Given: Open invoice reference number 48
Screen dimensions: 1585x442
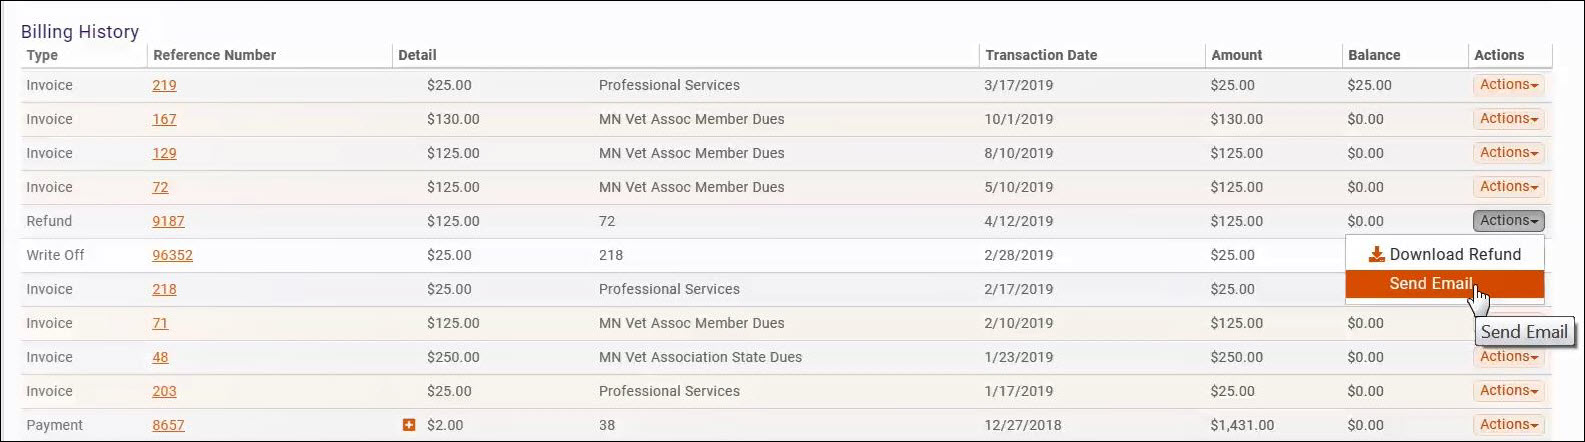Looking at the screenshot, I should click(160, 358).
